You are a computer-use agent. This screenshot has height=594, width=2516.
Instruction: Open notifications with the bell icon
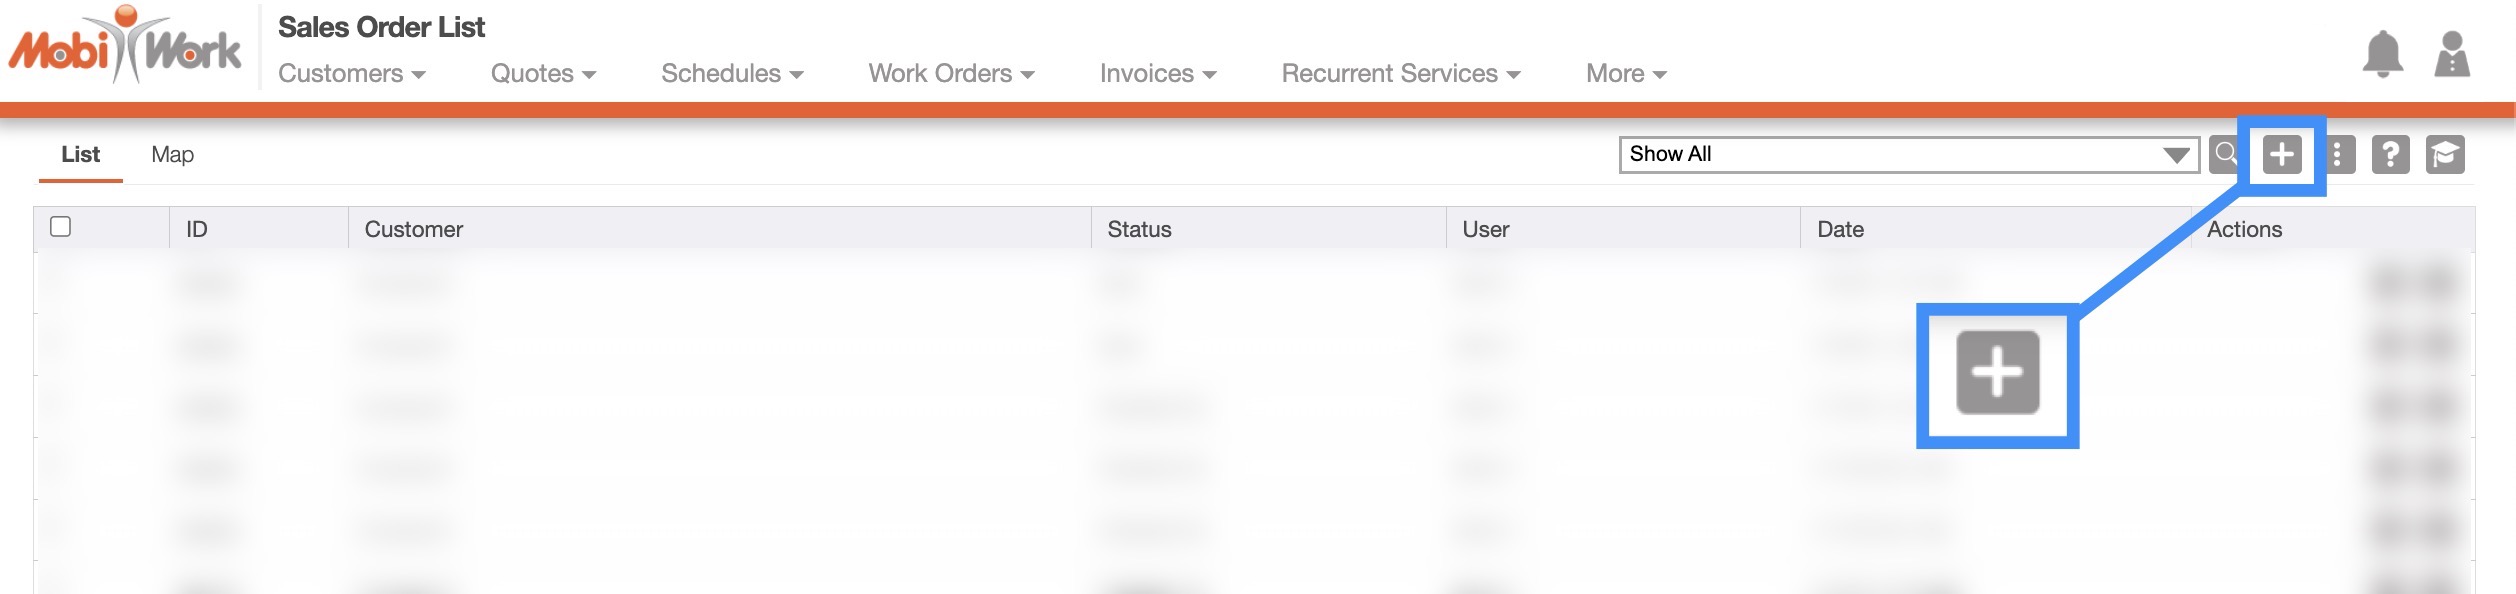[2382, 54]
